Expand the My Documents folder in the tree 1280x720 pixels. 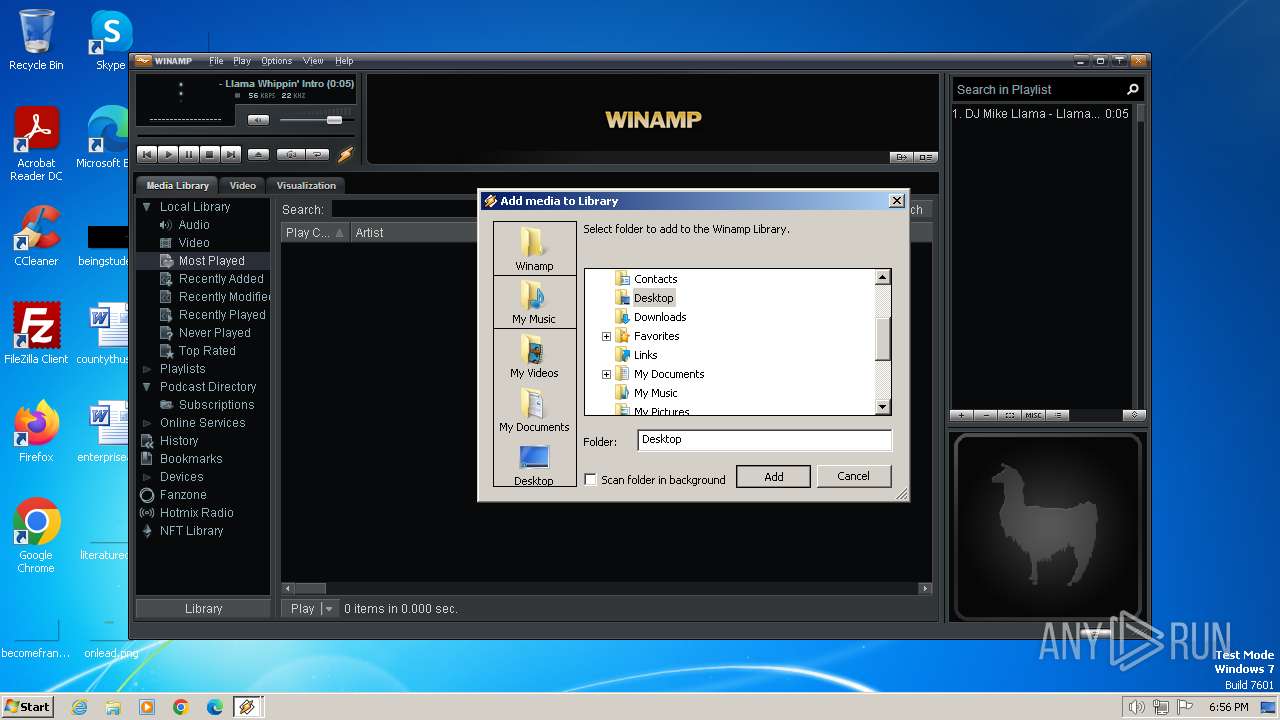tap(606, 374)
